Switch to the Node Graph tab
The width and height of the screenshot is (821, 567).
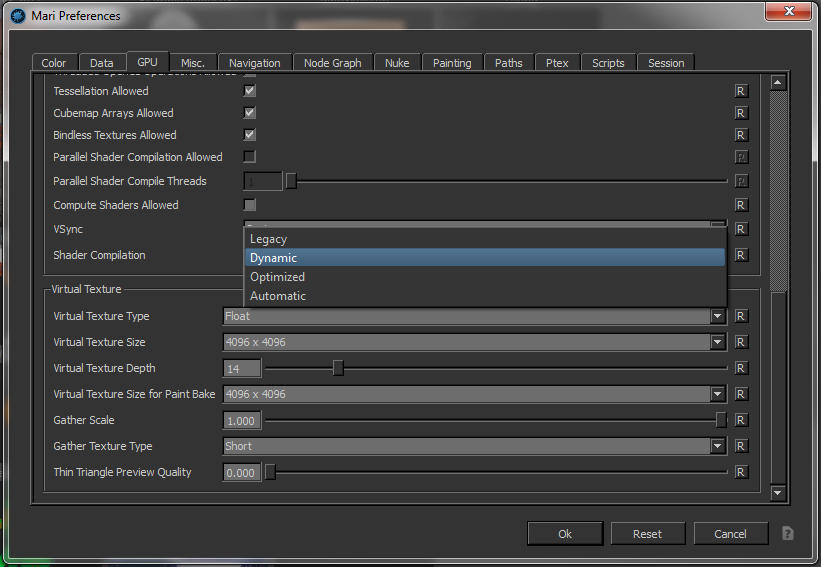[332, 63]
